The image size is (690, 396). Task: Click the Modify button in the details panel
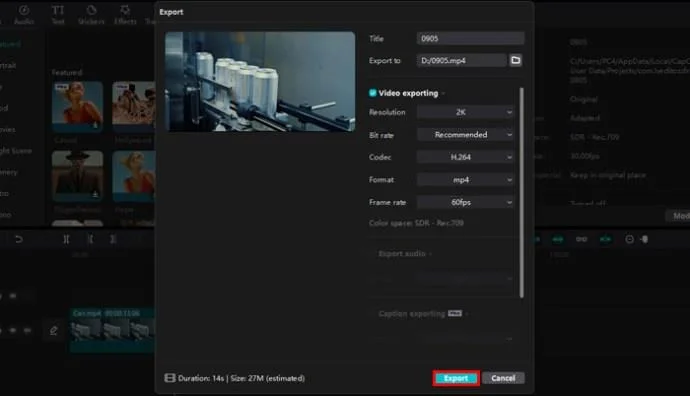click(678, 216)
